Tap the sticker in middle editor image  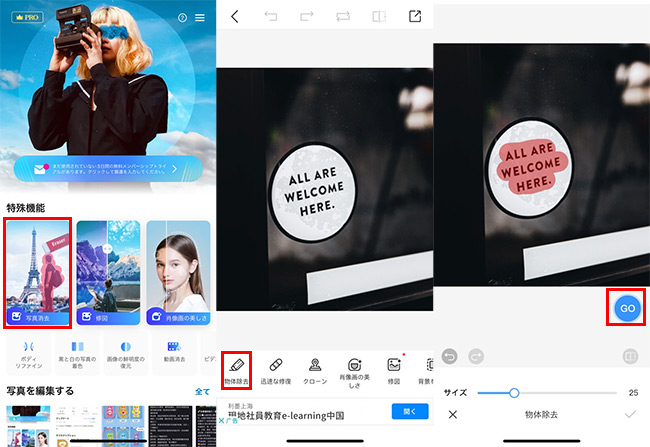point(314,192)
